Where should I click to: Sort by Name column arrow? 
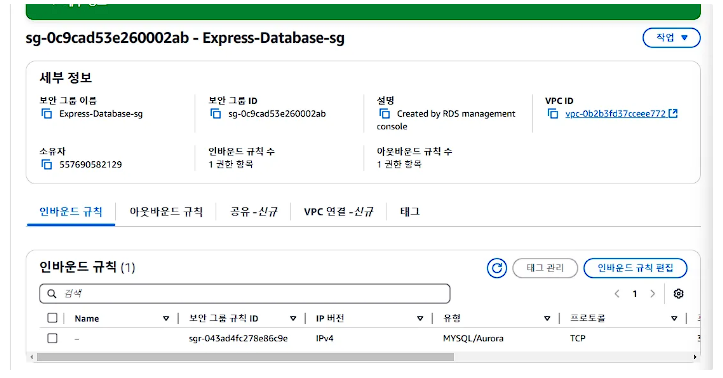pyautogui.click(x=166, y=319)
